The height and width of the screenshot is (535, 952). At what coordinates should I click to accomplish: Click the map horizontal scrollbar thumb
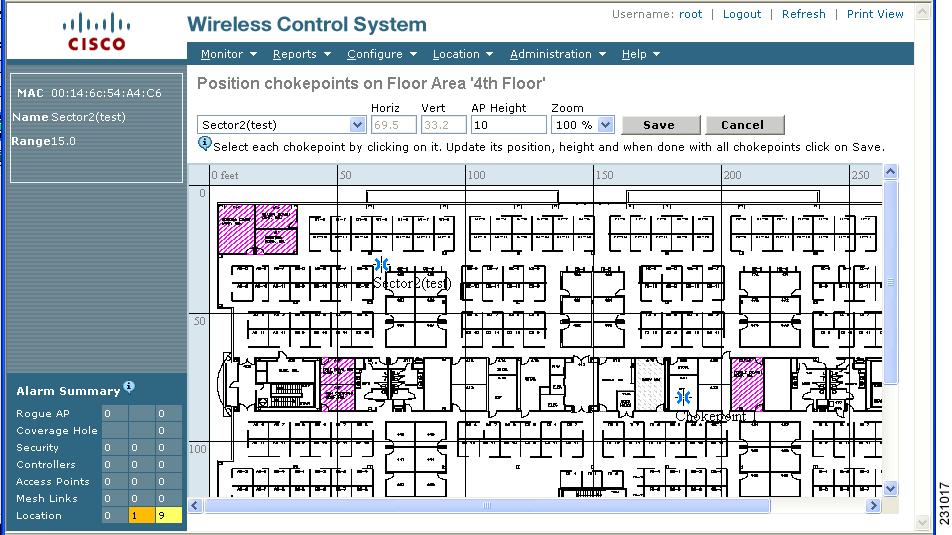pos(487,505)
